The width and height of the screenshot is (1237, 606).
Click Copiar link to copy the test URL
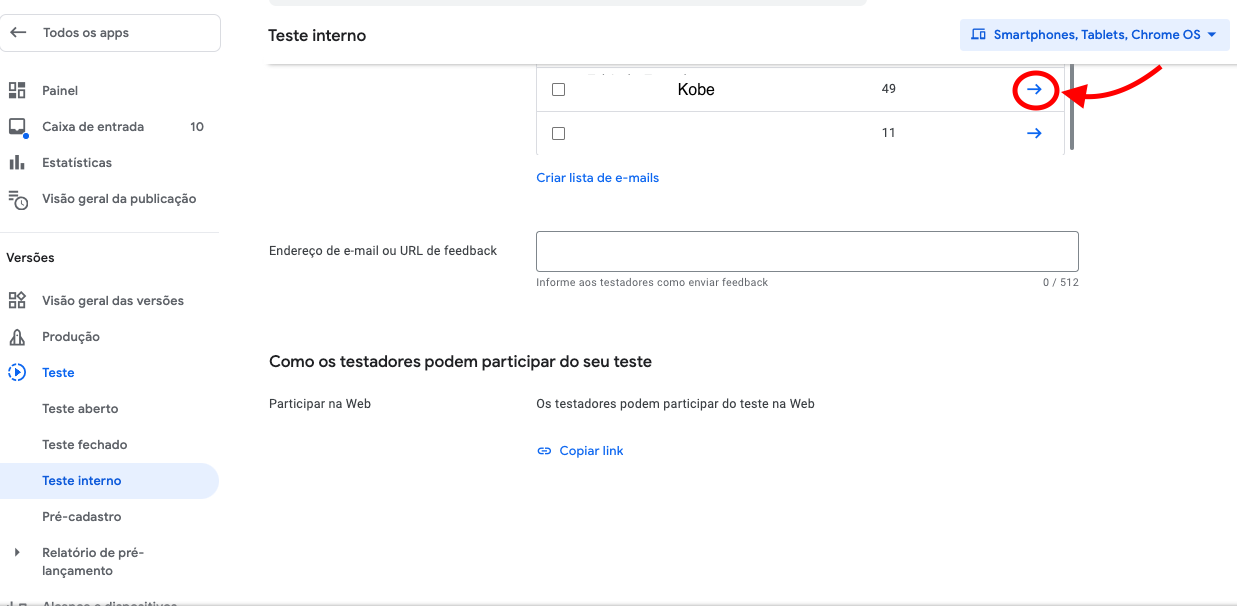590,450
